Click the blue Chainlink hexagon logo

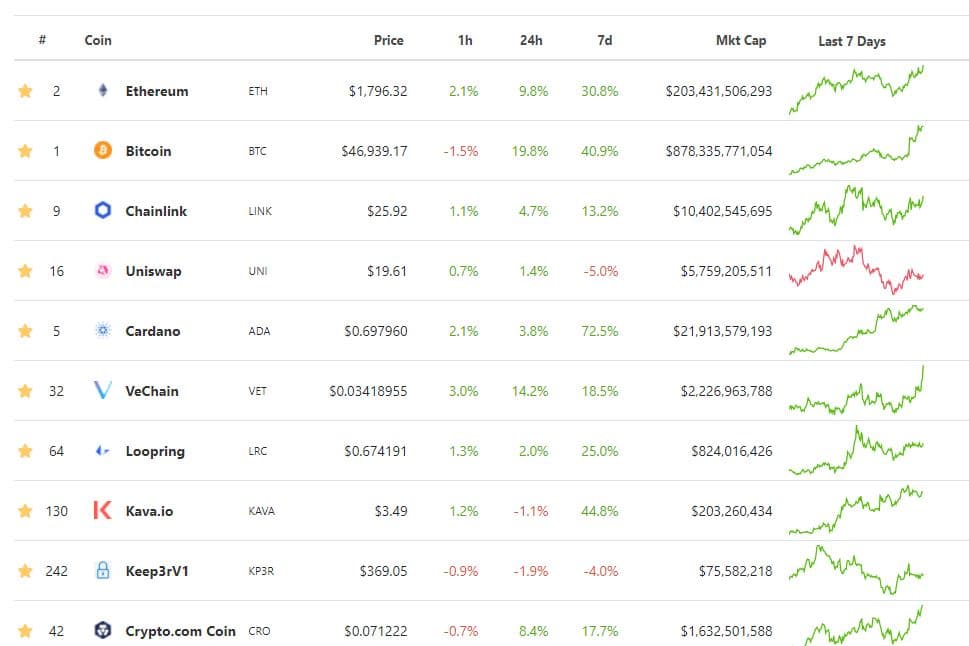tap(103, 210)
